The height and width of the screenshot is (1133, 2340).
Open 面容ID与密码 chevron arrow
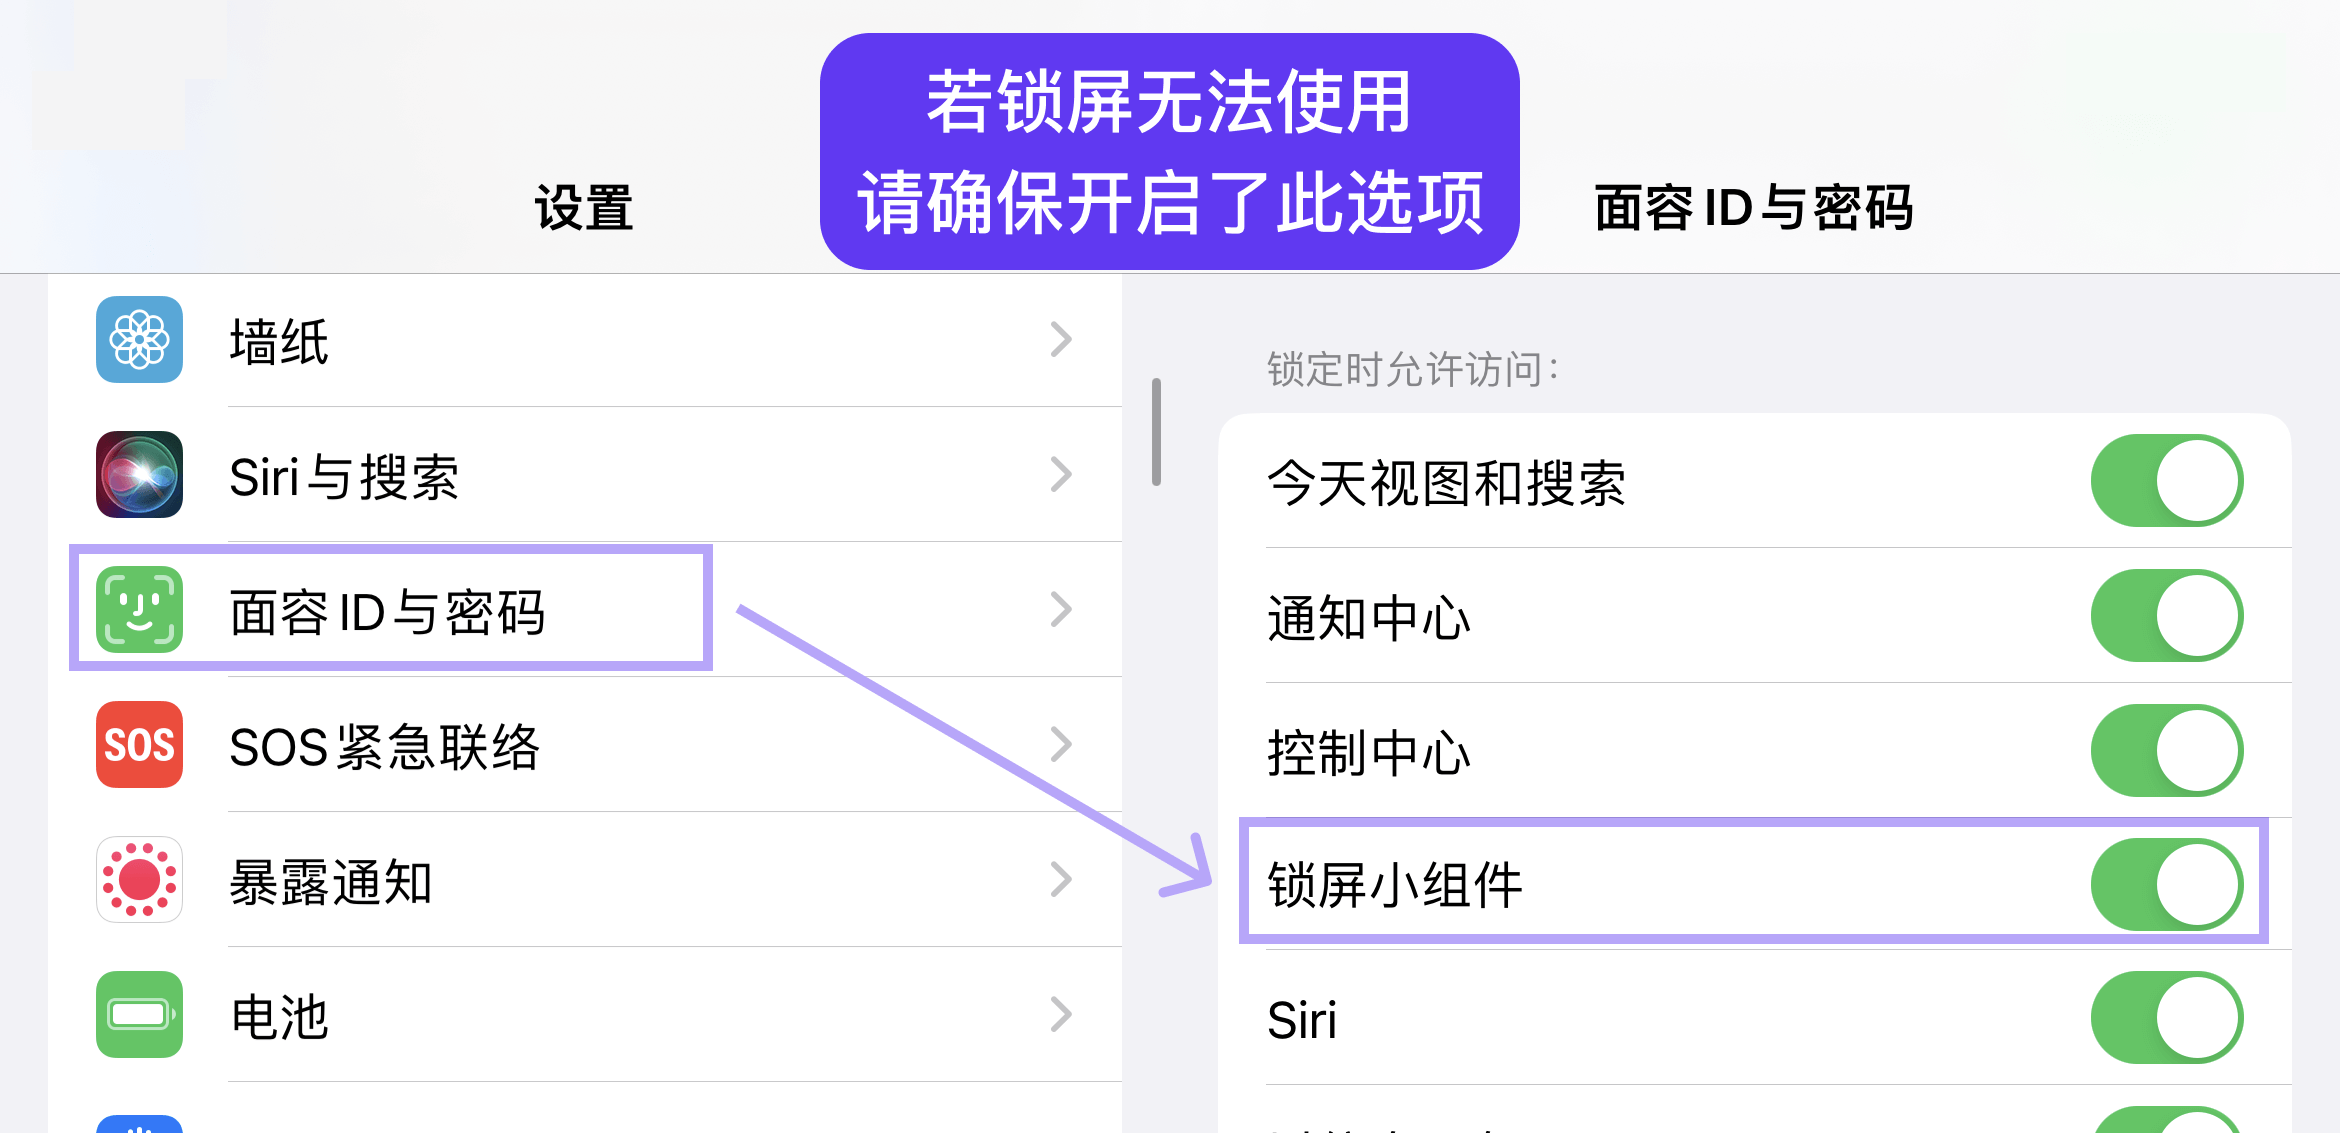[x=1061, y=610]
